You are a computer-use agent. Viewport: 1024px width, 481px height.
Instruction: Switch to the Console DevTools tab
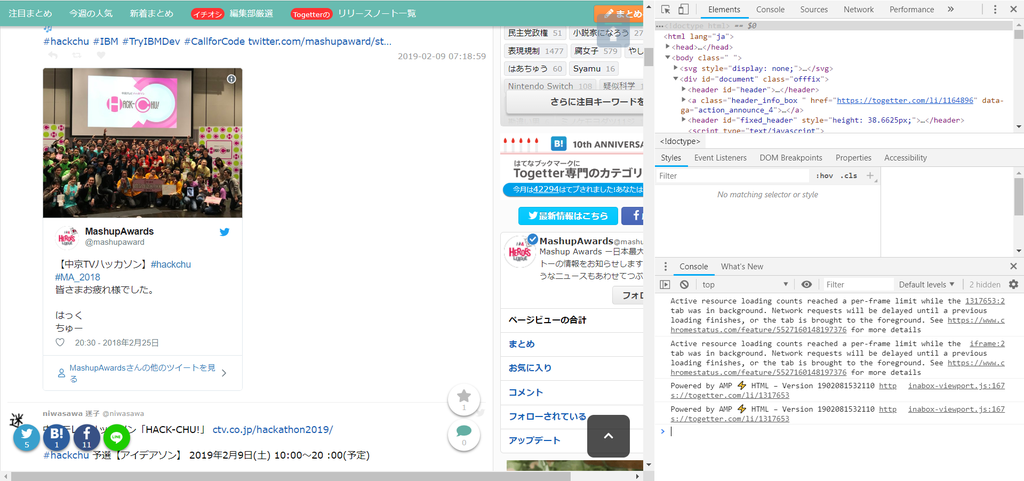pos(771,10)
